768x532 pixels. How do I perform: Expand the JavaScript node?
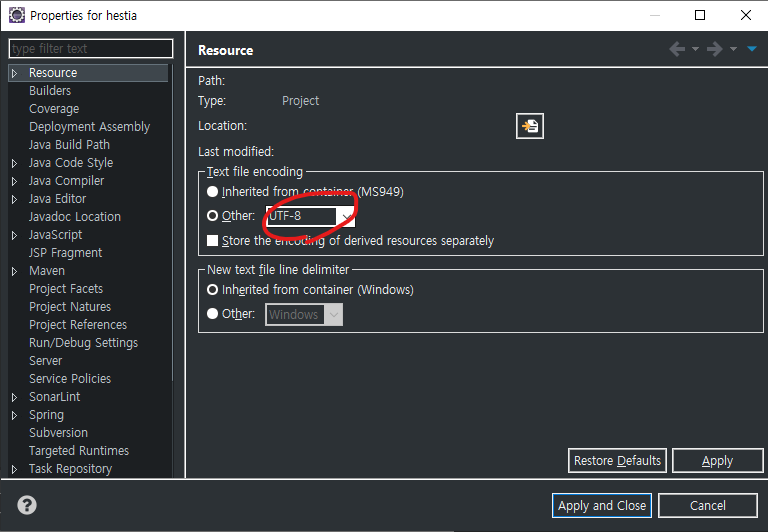coord(15,235)
